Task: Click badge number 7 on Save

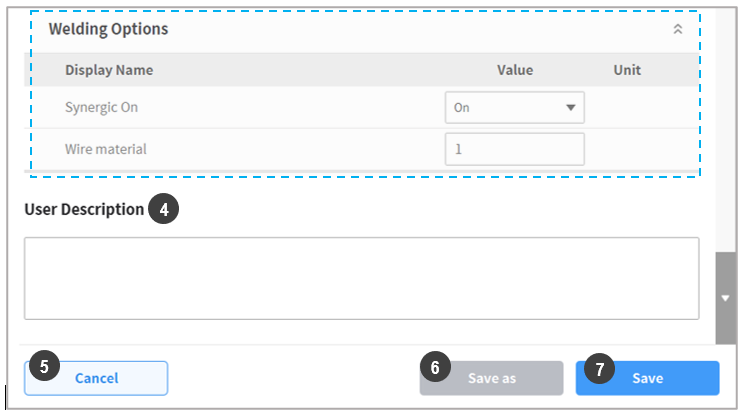Action: pos(598,367)
